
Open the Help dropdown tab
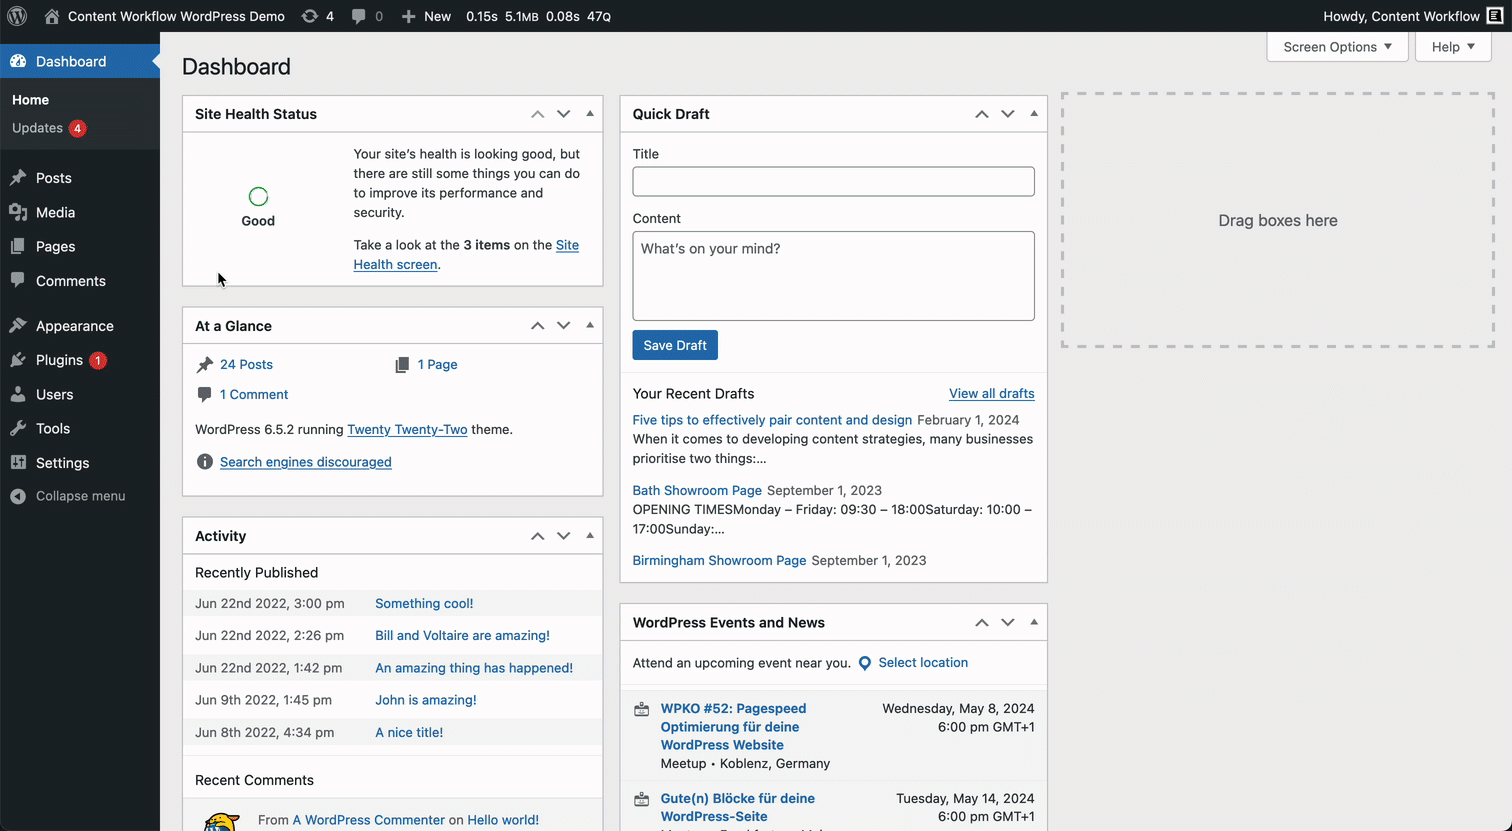click(1453, 47)
